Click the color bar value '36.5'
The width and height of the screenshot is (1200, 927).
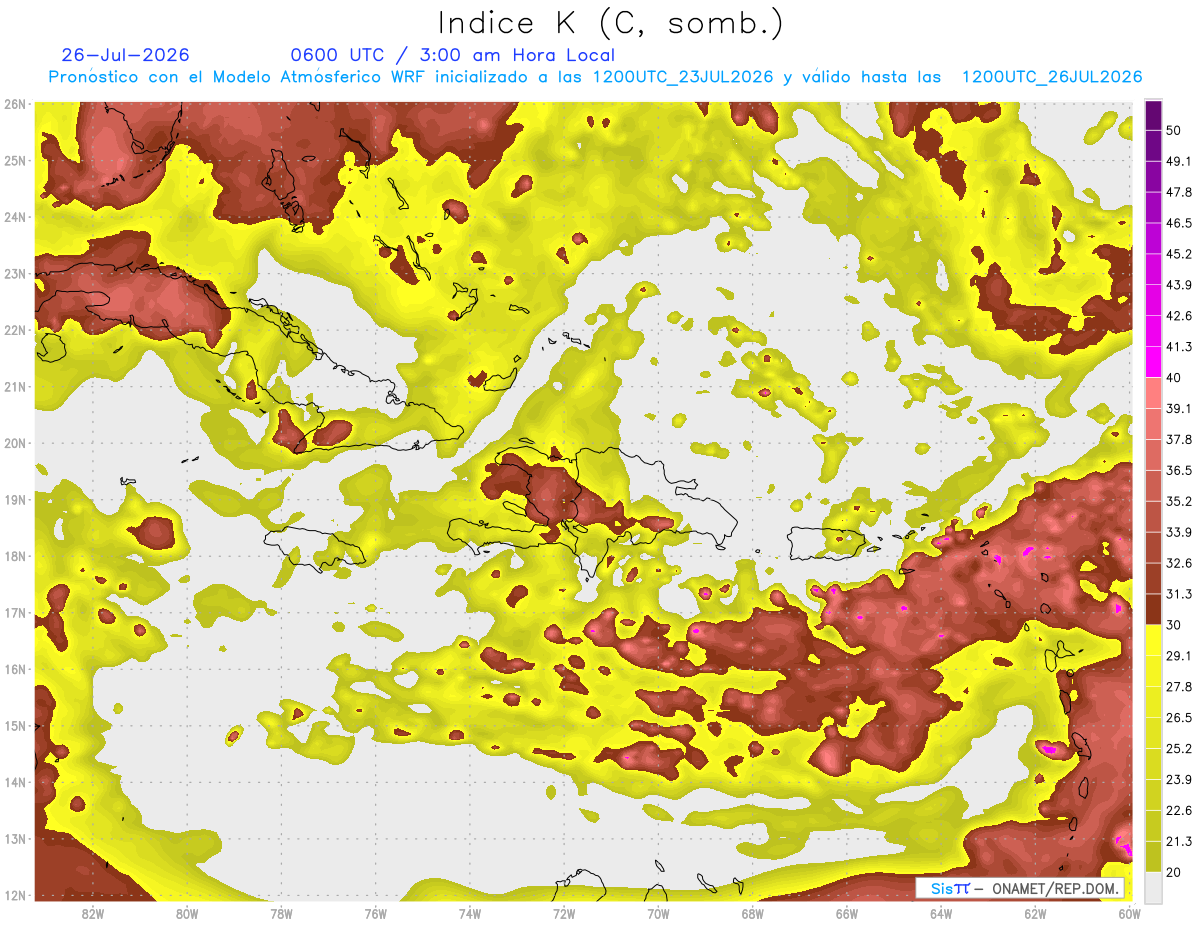[x=1179, y=470]
